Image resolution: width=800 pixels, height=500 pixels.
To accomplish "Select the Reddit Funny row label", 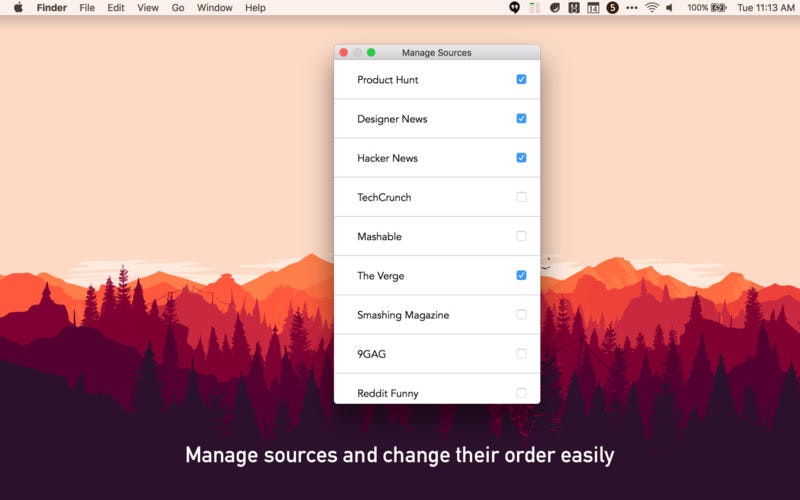I will coord(388,393).
